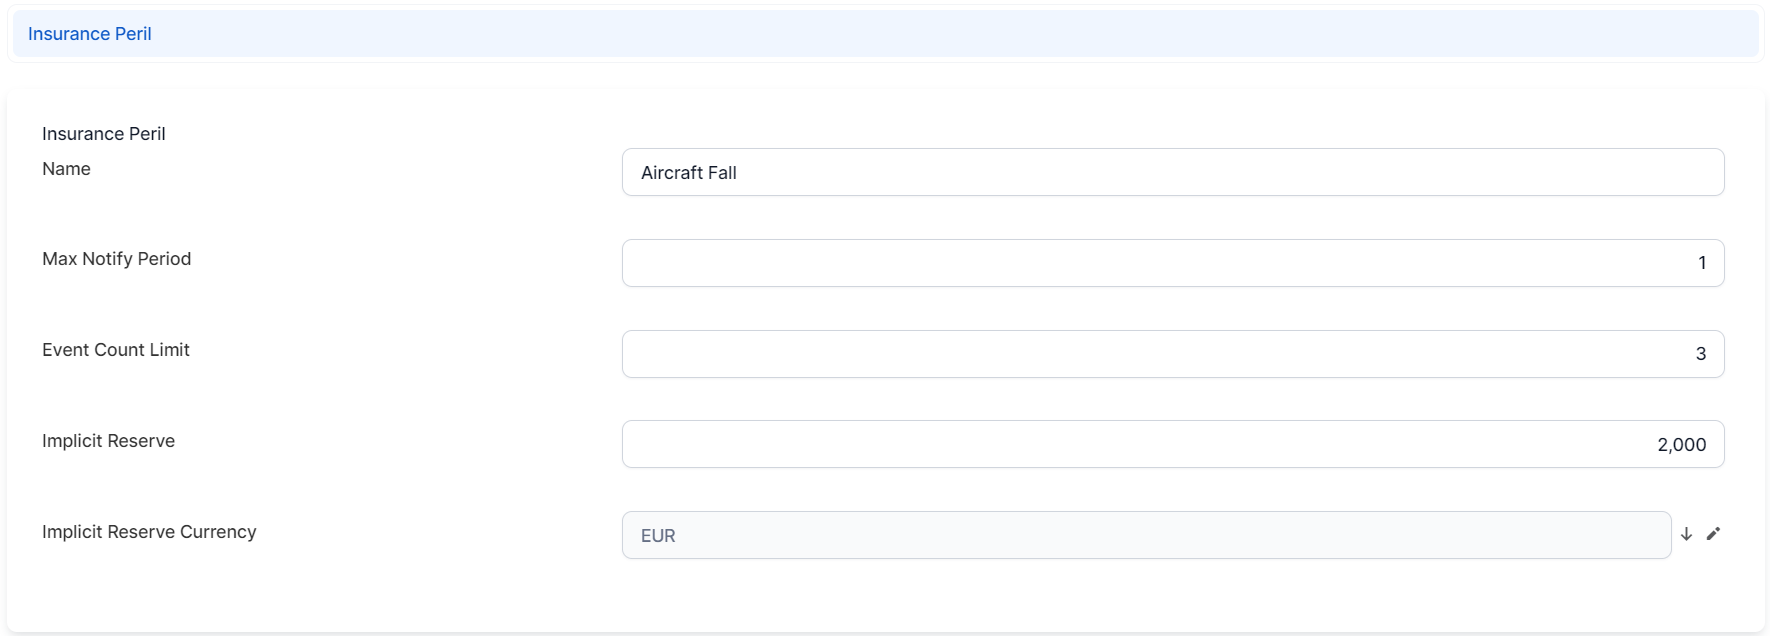Click the EUR currency text
The image size is (1770, 636).
658,536
